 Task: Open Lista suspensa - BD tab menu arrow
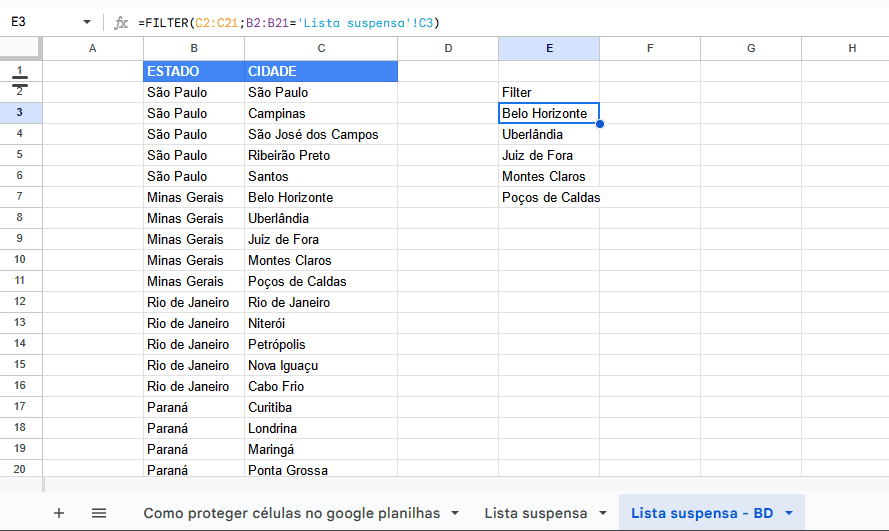pos(789,513)
